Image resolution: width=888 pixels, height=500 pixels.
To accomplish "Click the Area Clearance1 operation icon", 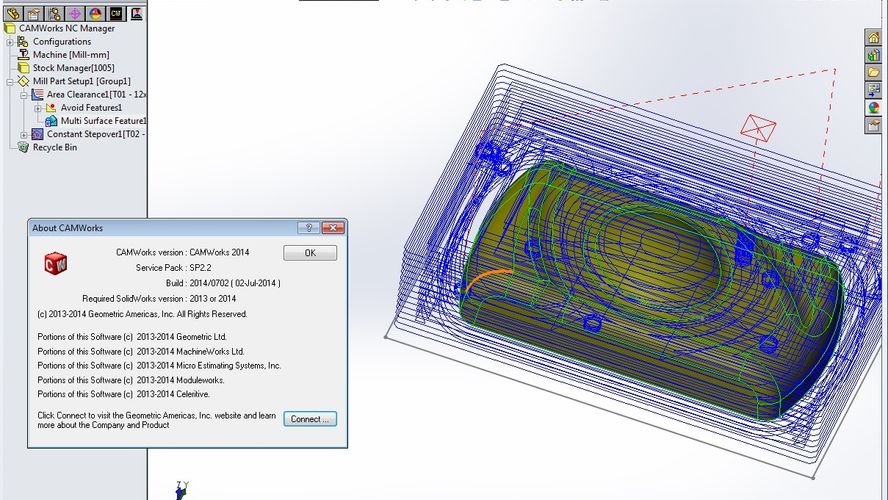I will coord(37,94).
